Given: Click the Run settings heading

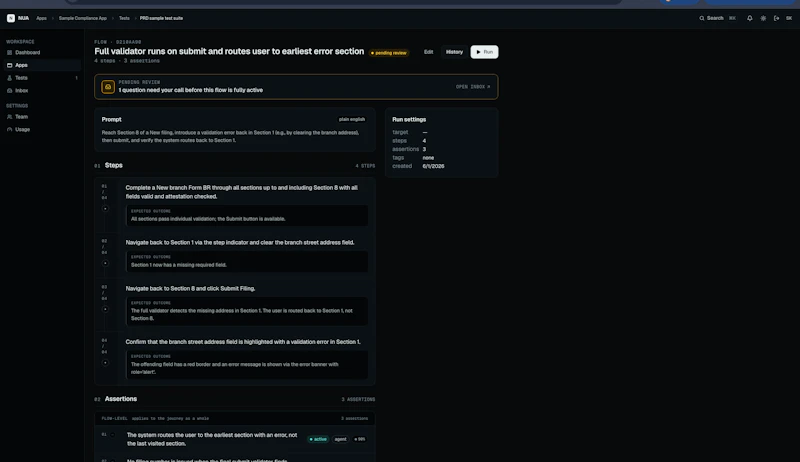Looking at the screenshot, I should pyautogui.click(x=409, y=119).
